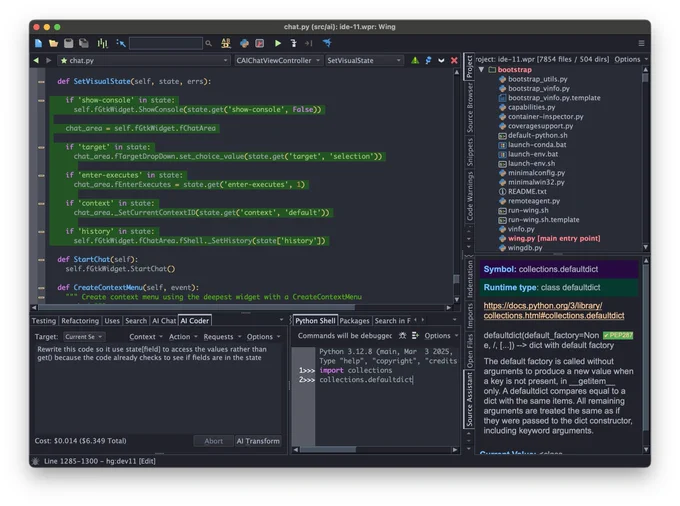The width and height of the screenshot is (680, 506).
Task: Click the shell list-plus icon beside Options
Action: (415, 336)
